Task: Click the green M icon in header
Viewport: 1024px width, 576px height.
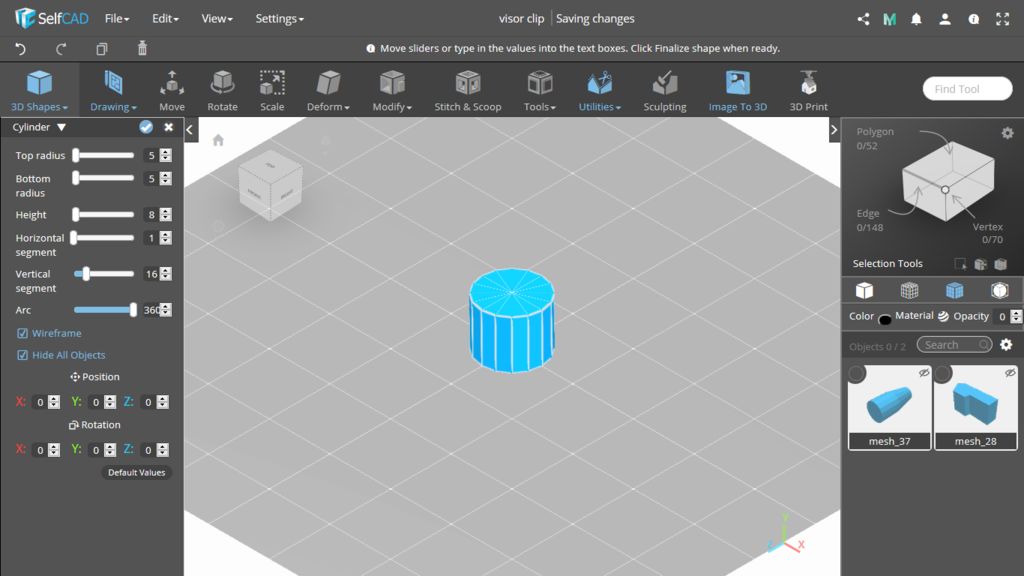Action: click(x=889, y=19)
